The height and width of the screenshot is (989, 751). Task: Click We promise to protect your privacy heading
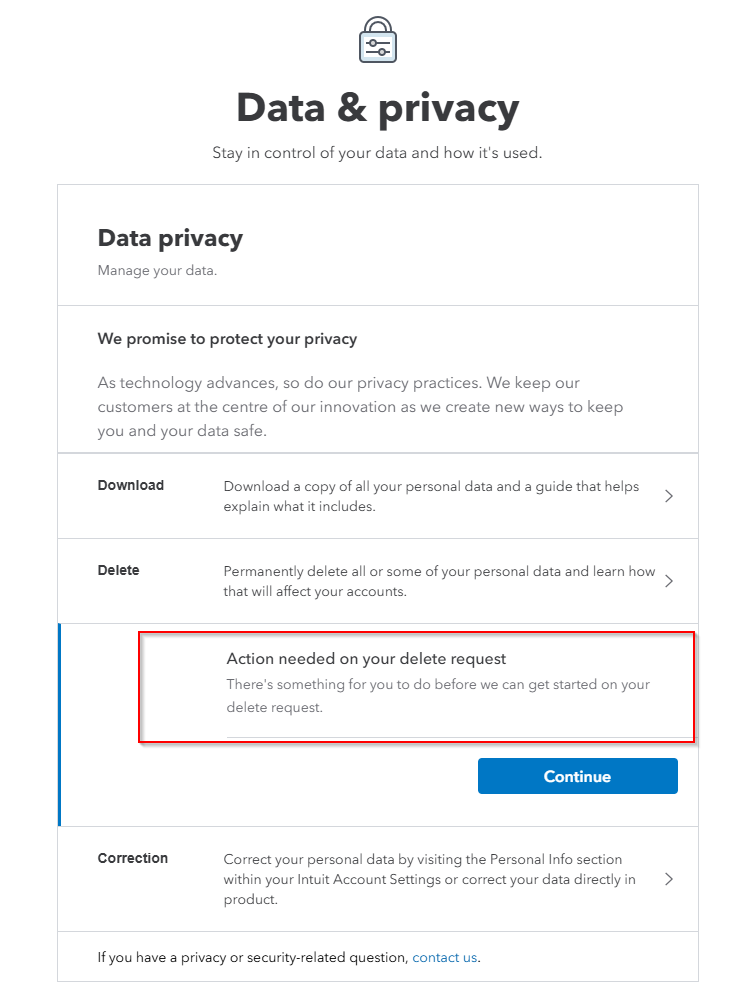pyautogui.click(x=227, y=339)
